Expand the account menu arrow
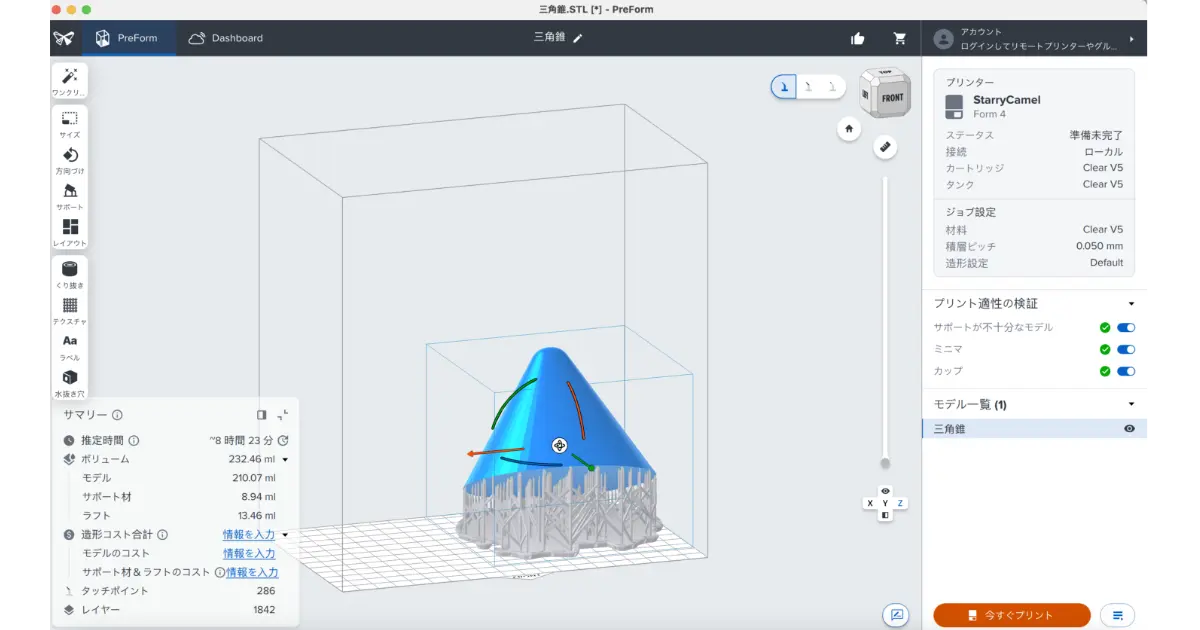 [1132, 38]
